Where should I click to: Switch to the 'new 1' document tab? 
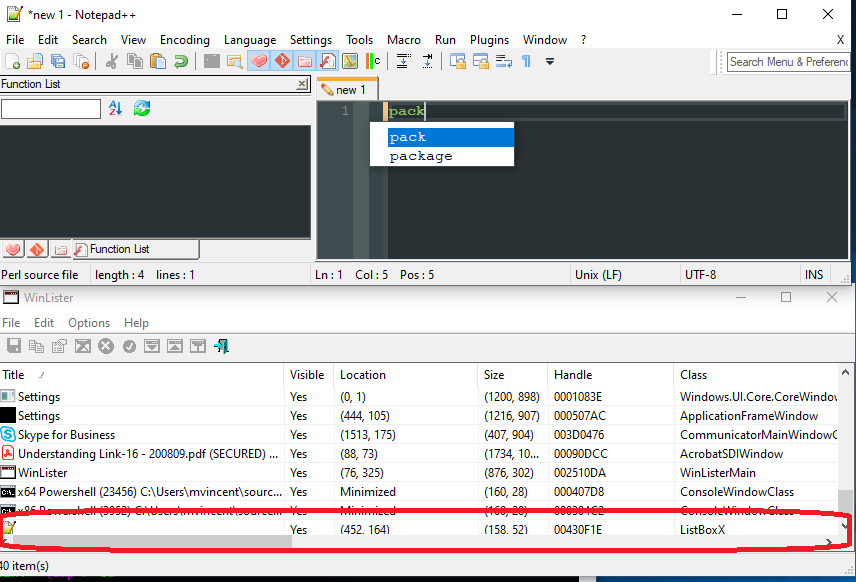[x=346, y=90]
